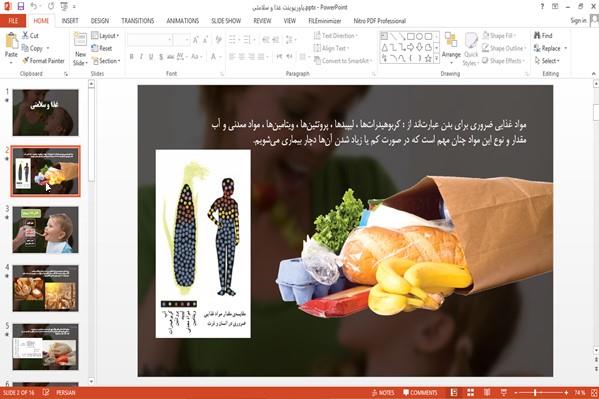Select slide 3 thumbnail with baby
The image size is (599, 399).
coord(45,230)
